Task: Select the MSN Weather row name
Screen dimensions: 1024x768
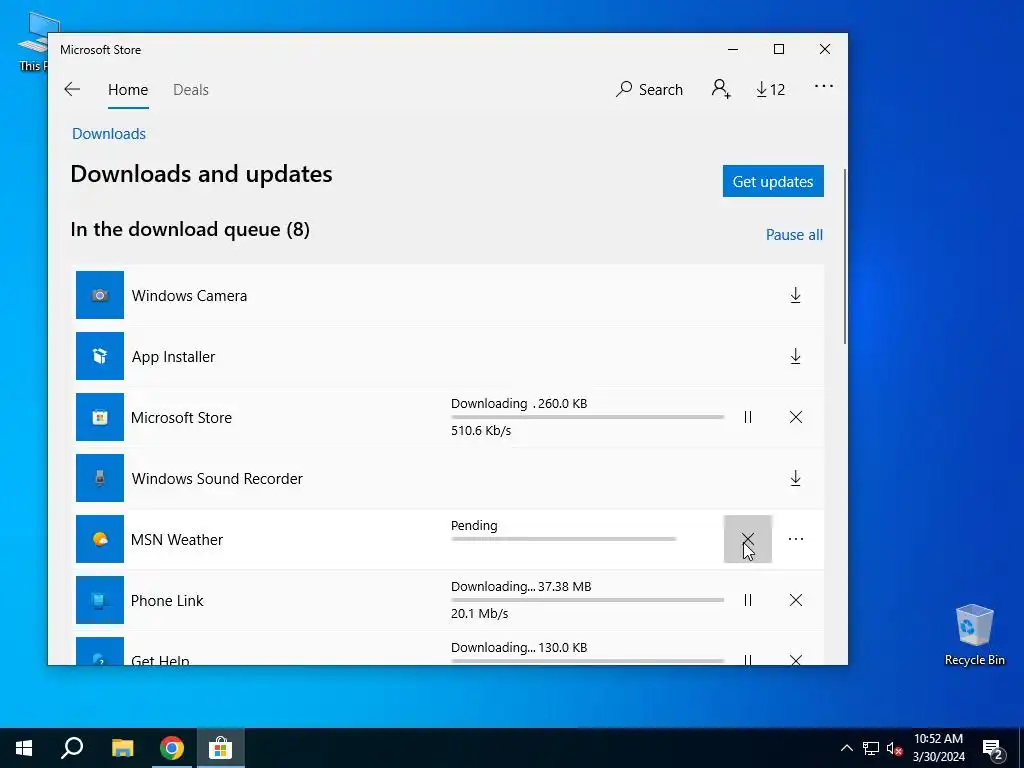Action: [x=177, y=539]
